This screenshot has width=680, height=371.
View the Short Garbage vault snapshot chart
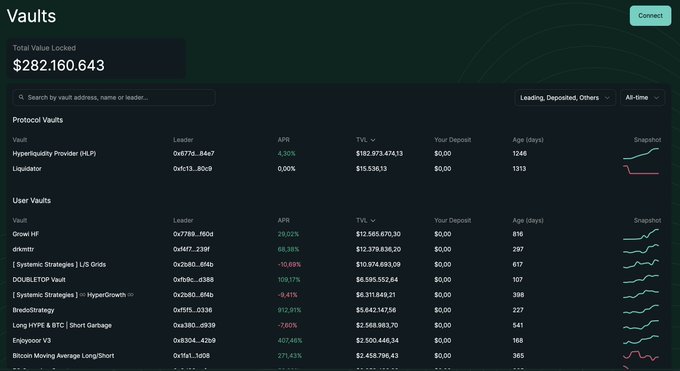point(641,325)
